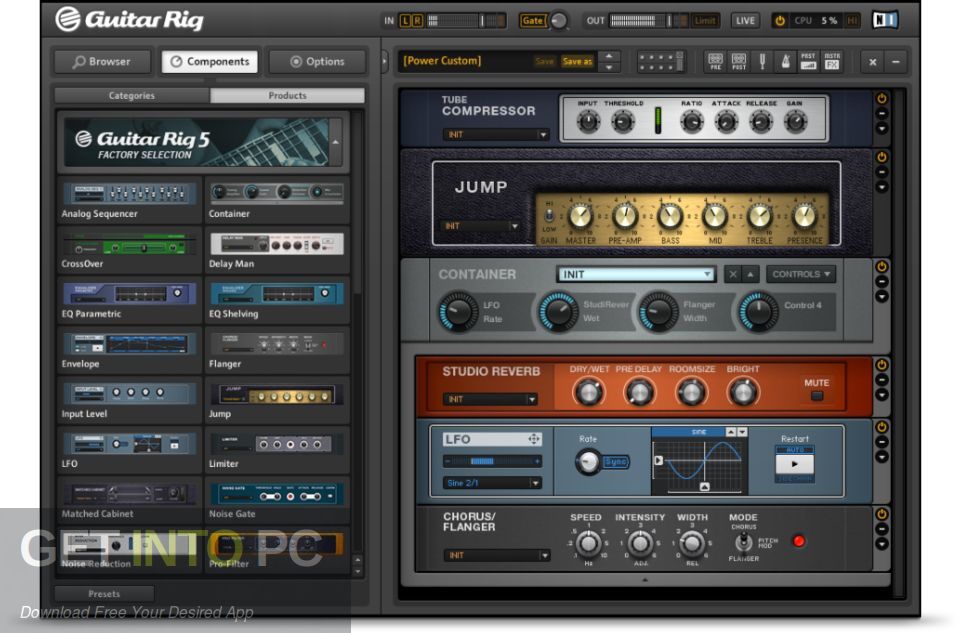
Task: Switch to the Components tab
Action: pyautogui.click(x=209, y=61)
